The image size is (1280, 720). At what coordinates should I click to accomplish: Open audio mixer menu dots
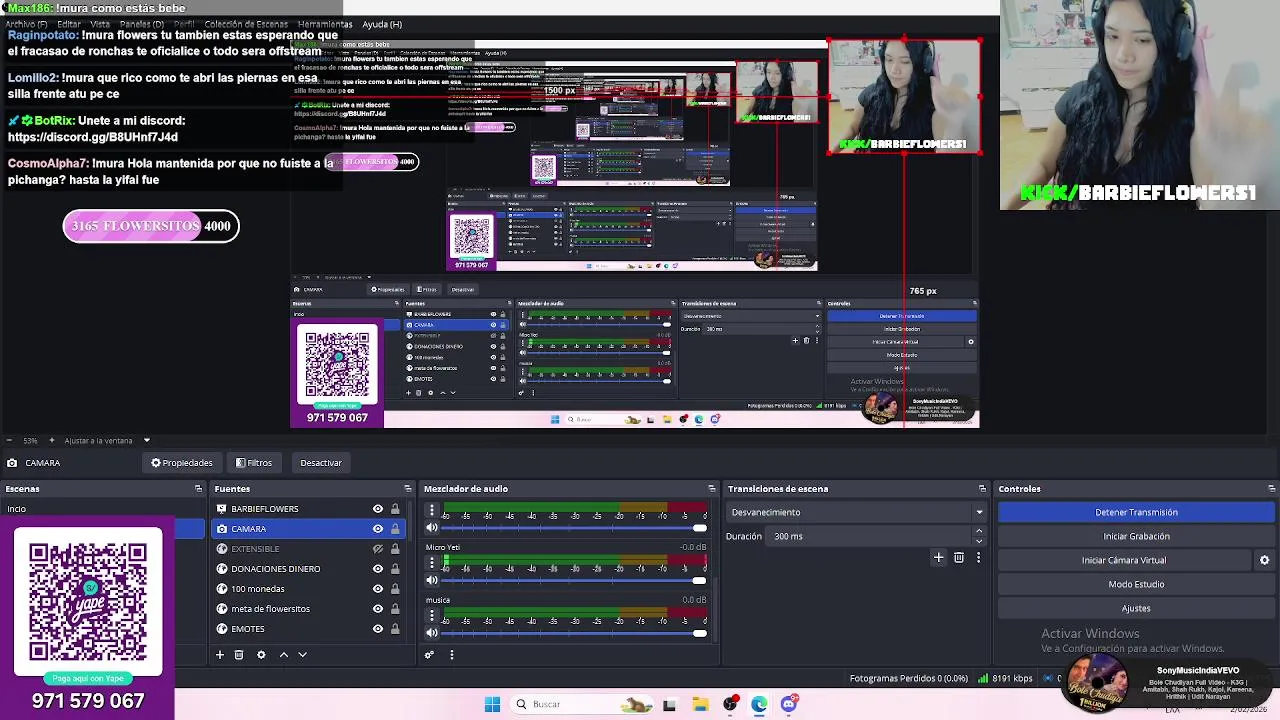click(451, 655)
